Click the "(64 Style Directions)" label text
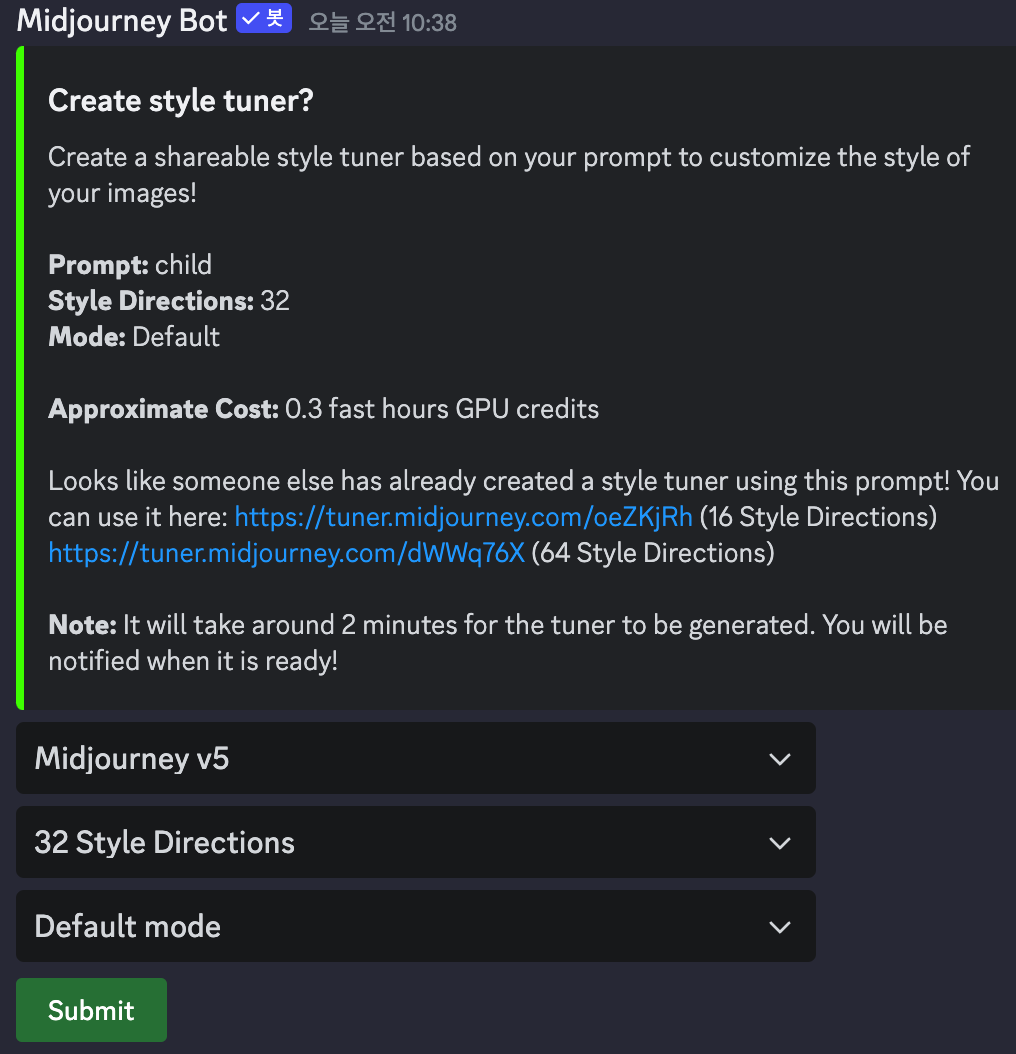Viewport: 1016px width, 1054px height. 652,553
